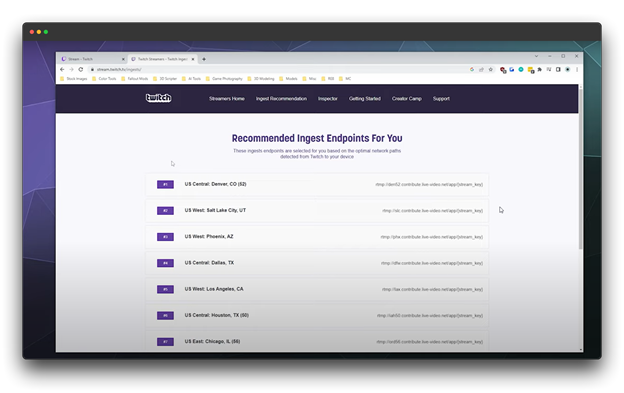Click the Houston rtmp endpoint URL

430,316
